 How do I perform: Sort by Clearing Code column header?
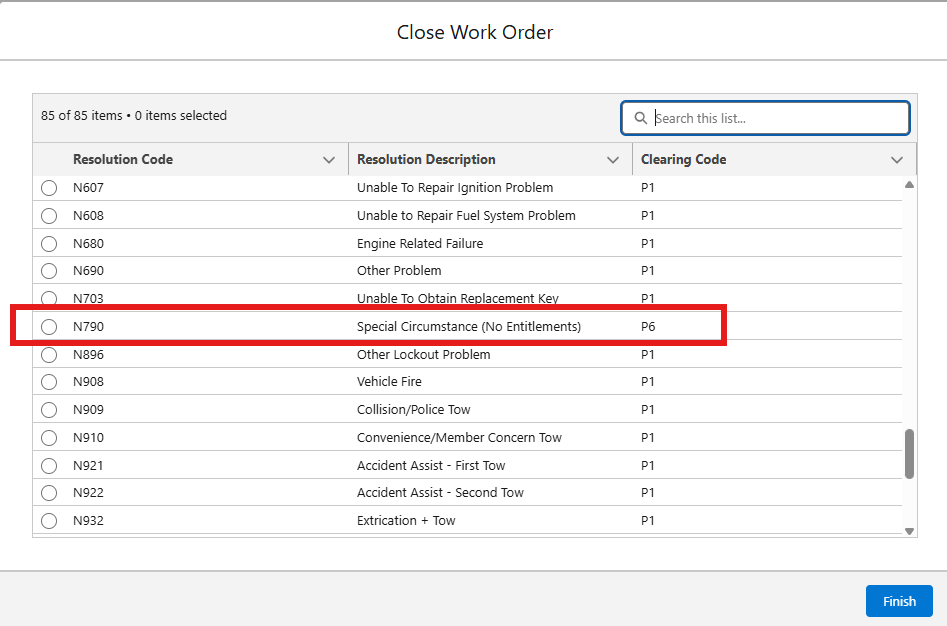coord(683,160)
